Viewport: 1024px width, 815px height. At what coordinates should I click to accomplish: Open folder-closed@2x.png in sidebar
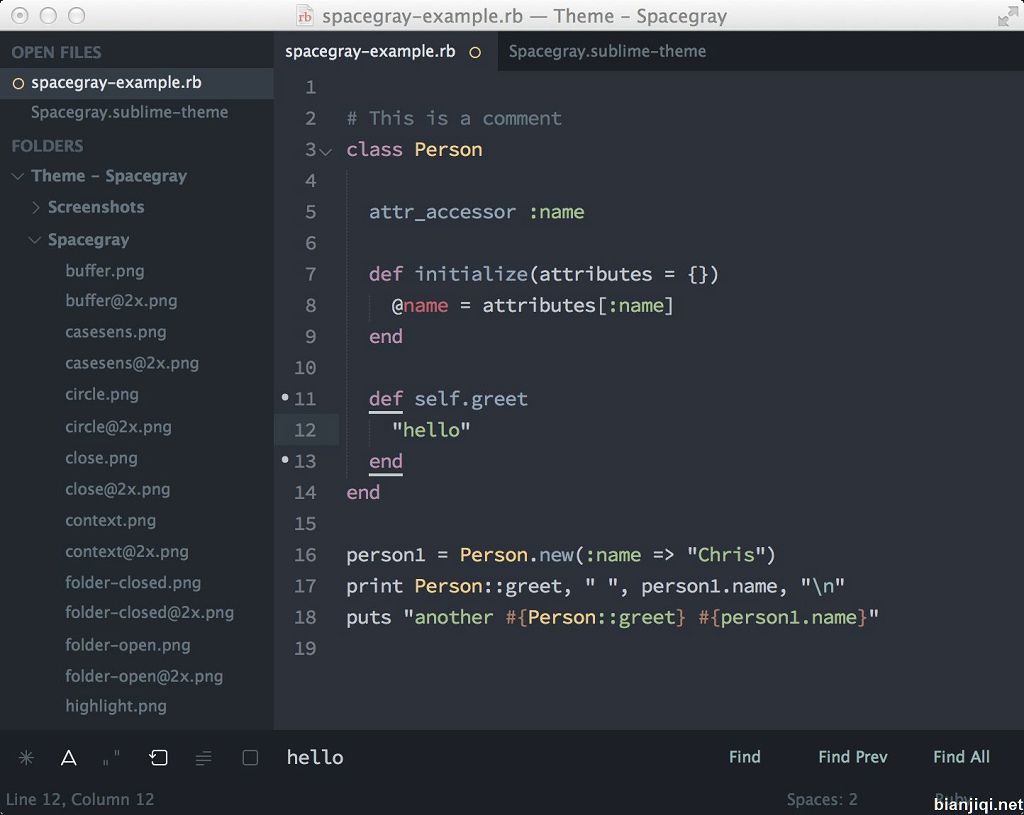click(x=150, y=613)
